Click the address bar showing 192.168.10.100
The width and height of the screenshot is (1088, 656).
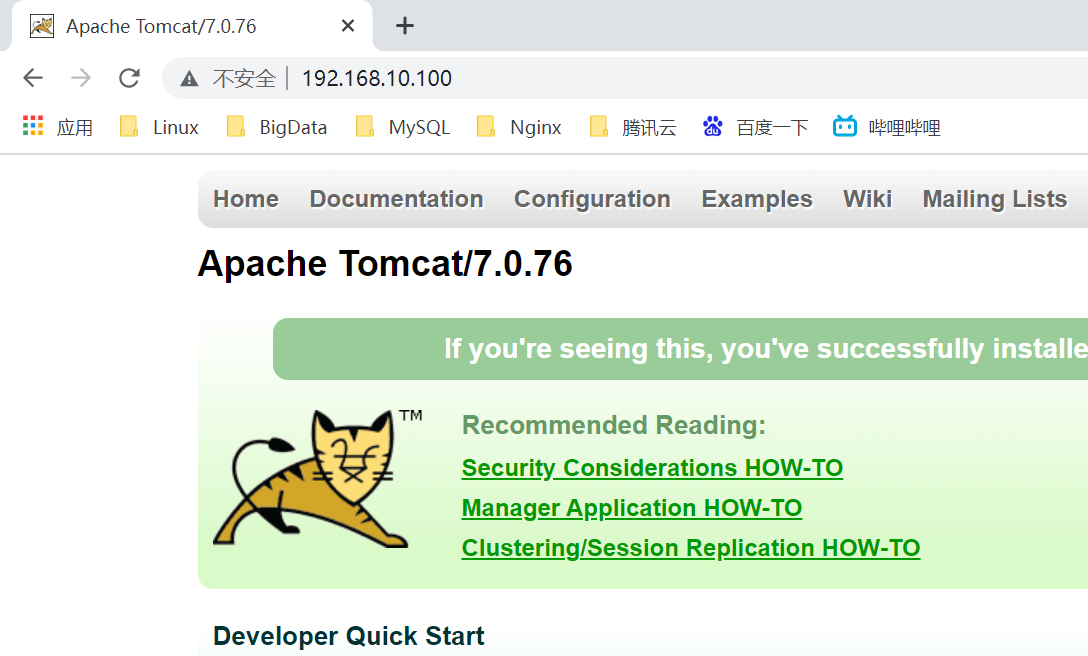624,78
